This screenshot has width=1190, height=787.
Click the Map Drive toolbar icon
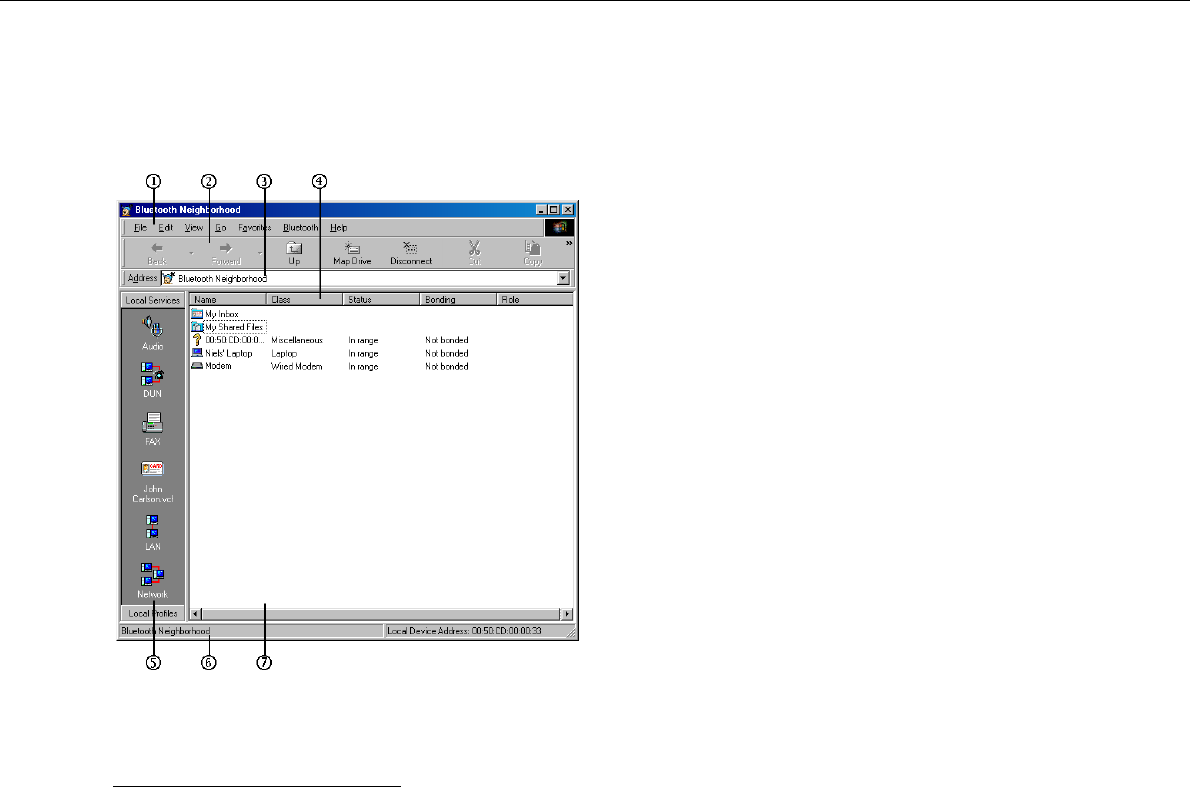coord(352,248)
